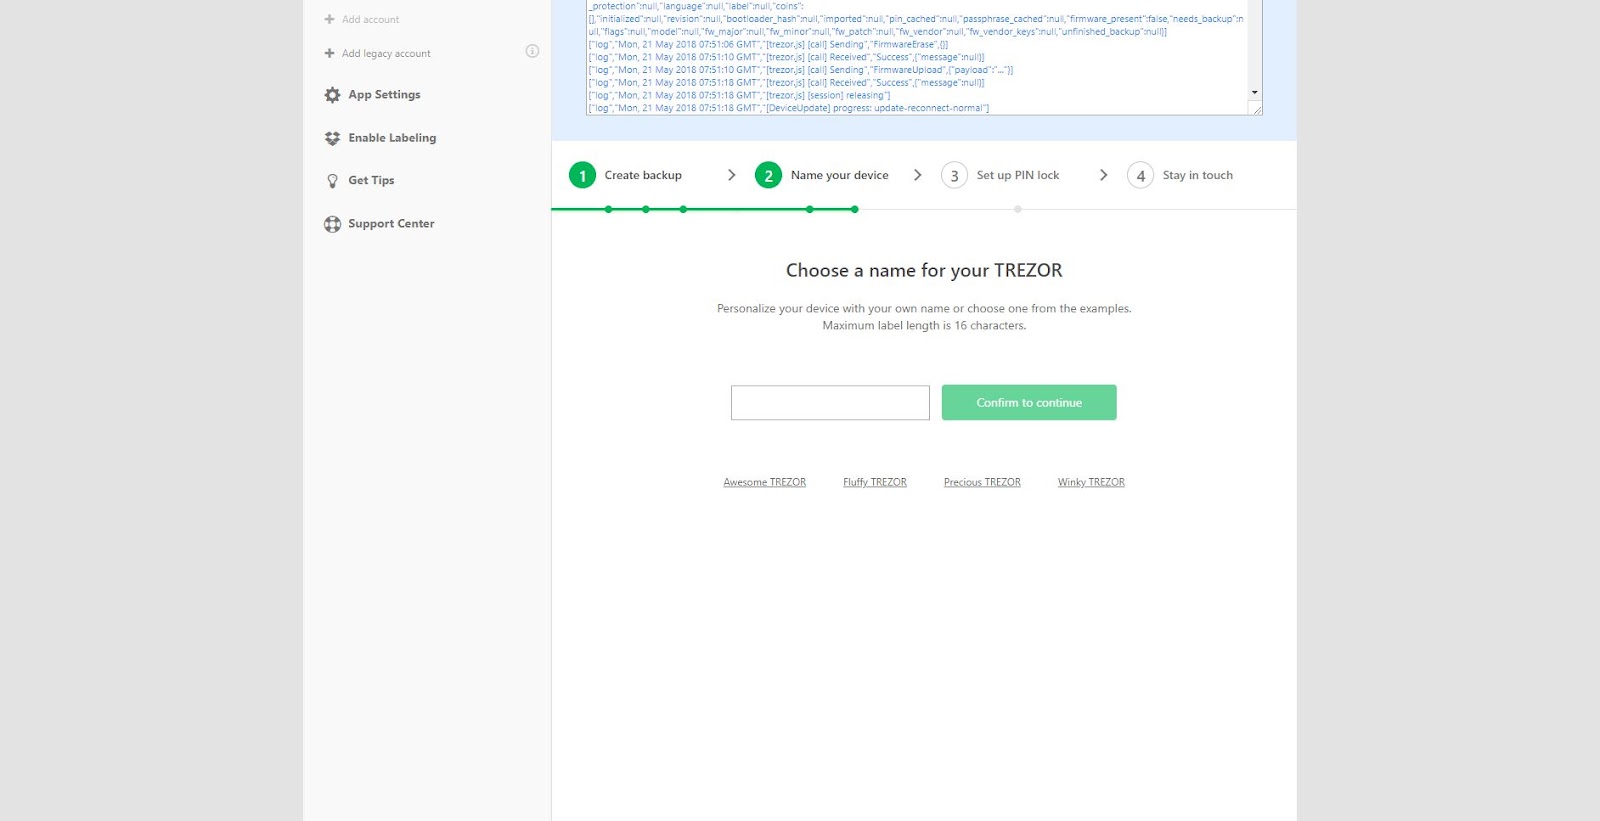Click the plus icon beside Add legacy account
The height and width of the screenshot is (821, 1600).
(329, 53)
